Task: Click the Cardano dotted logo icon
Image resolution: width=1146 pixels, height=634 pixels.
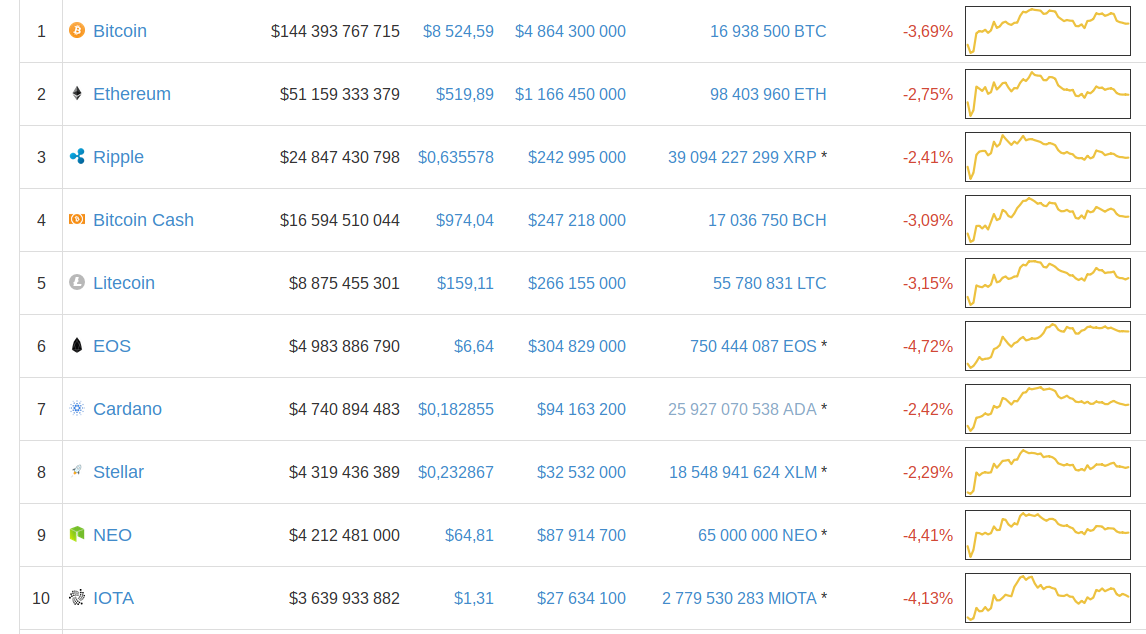Action: click(77, 408)
